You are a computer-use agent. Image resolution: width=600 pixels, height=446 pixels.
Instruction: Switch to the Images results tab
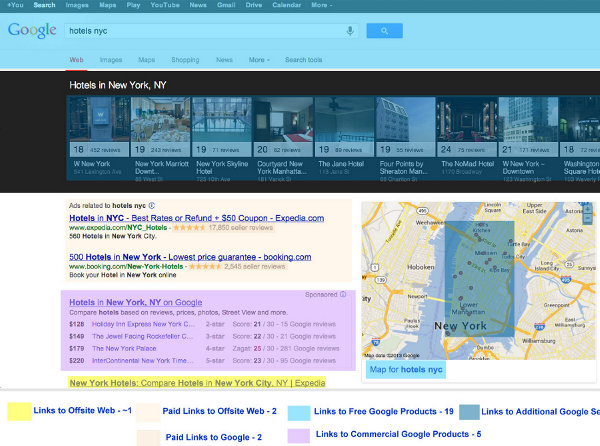pyautogui.click(x=111, y=60)
